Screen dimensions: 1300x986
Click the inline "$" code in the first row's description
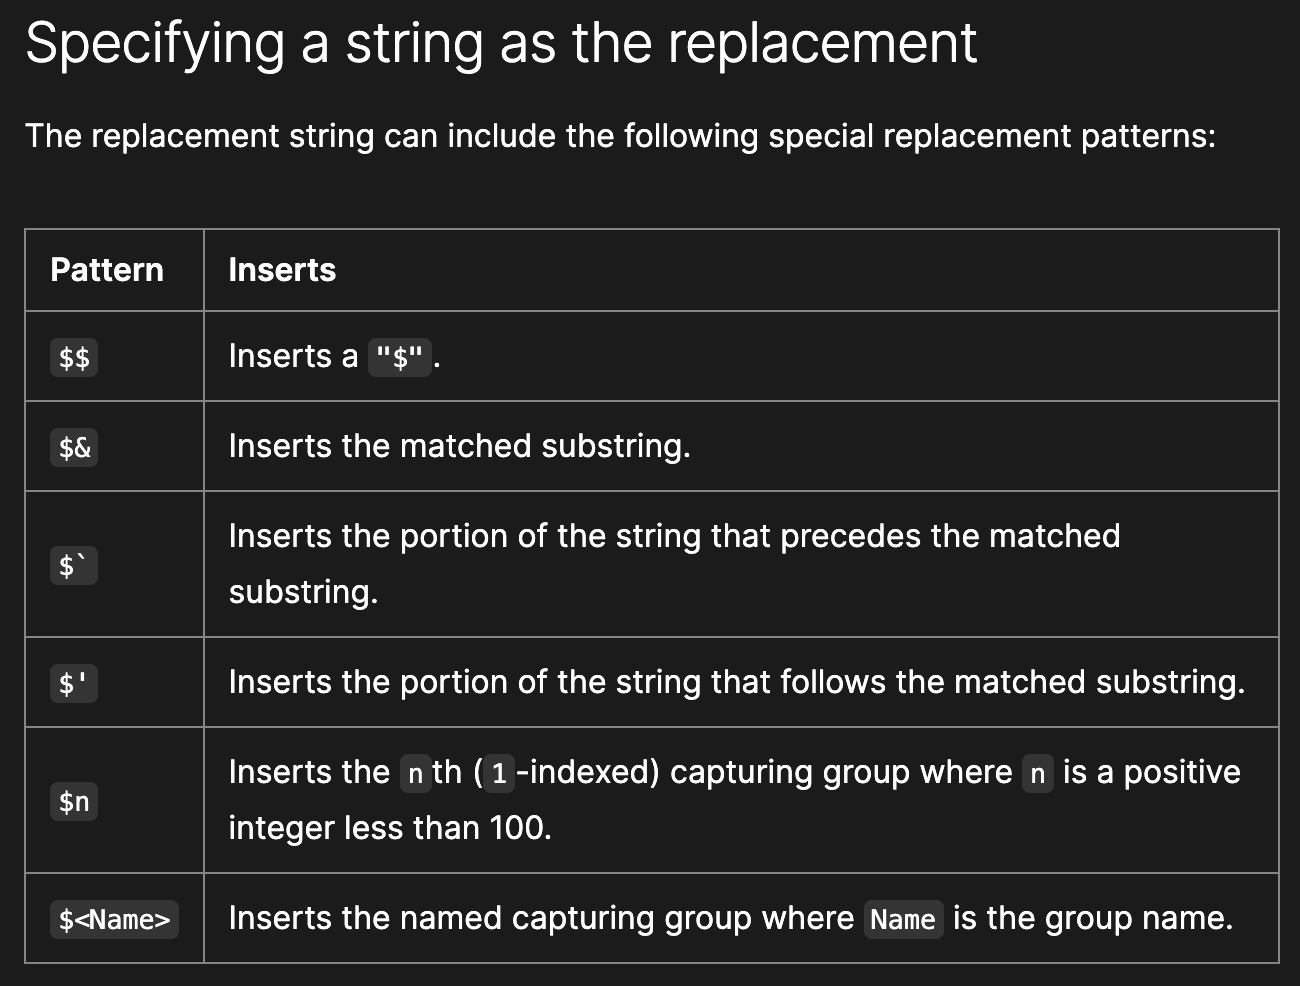click(x=400, y=357)
